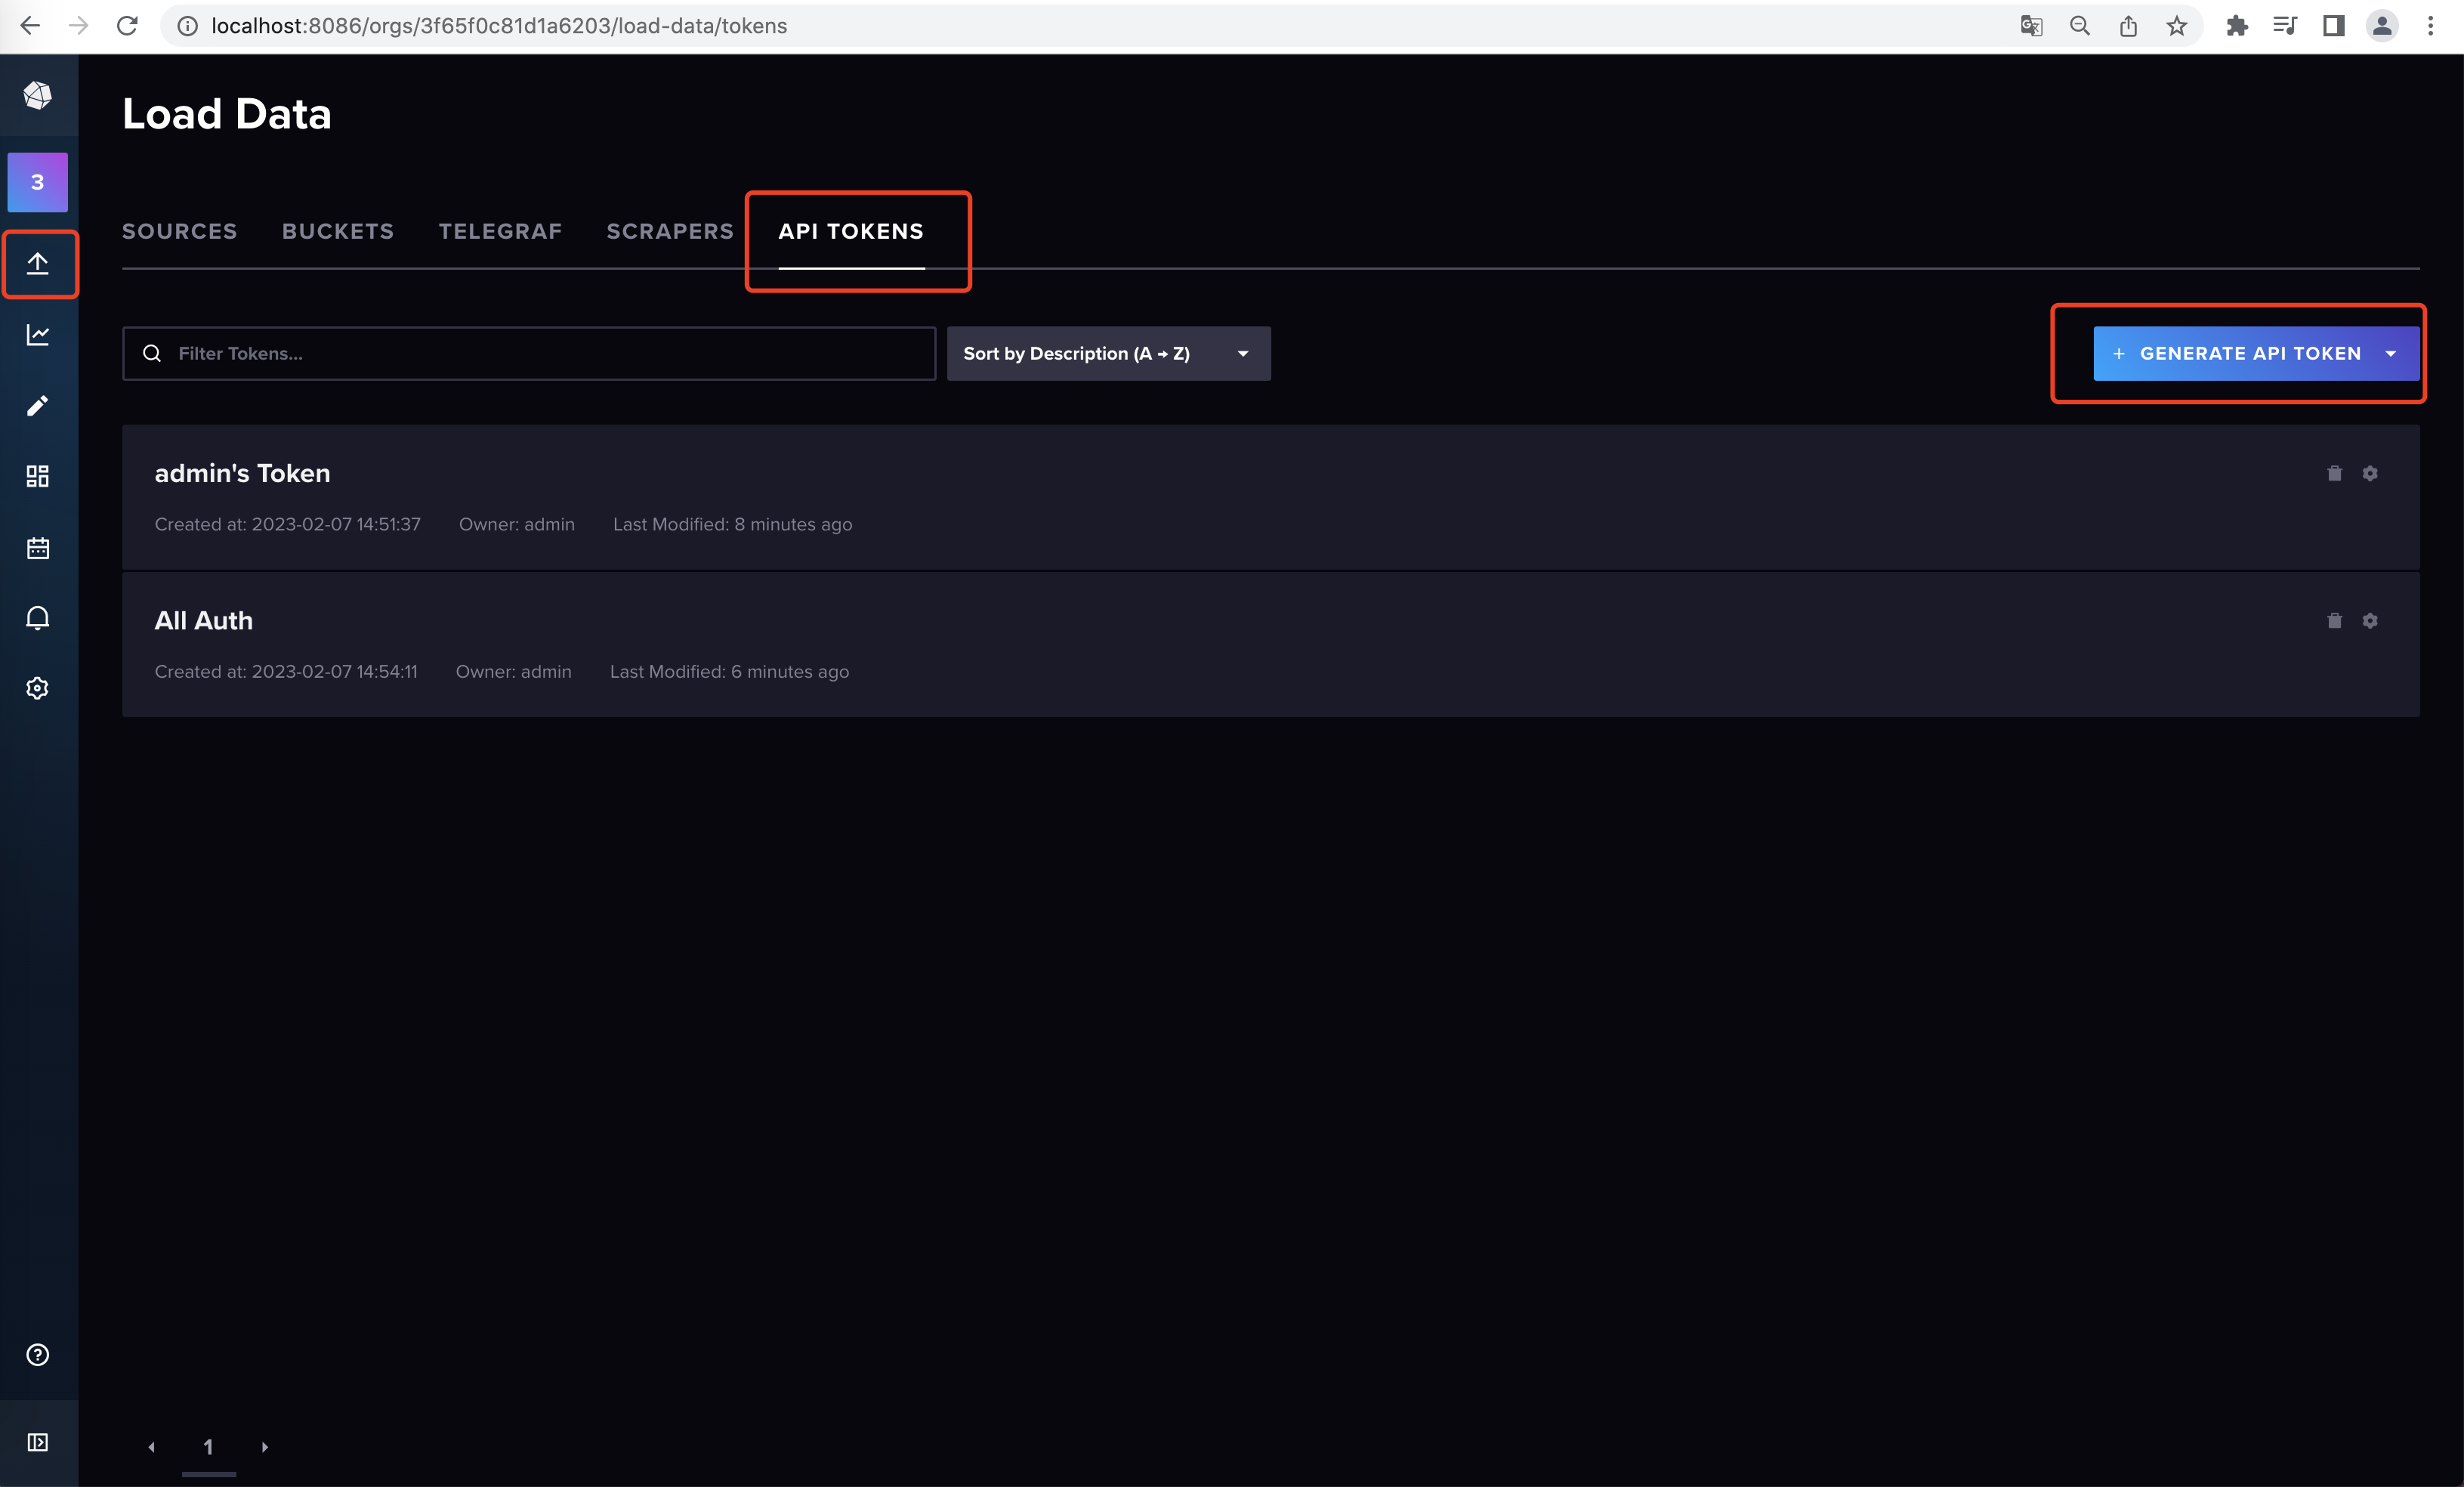Open Dashboards grid icon in sidebar

tap(38, 476)
